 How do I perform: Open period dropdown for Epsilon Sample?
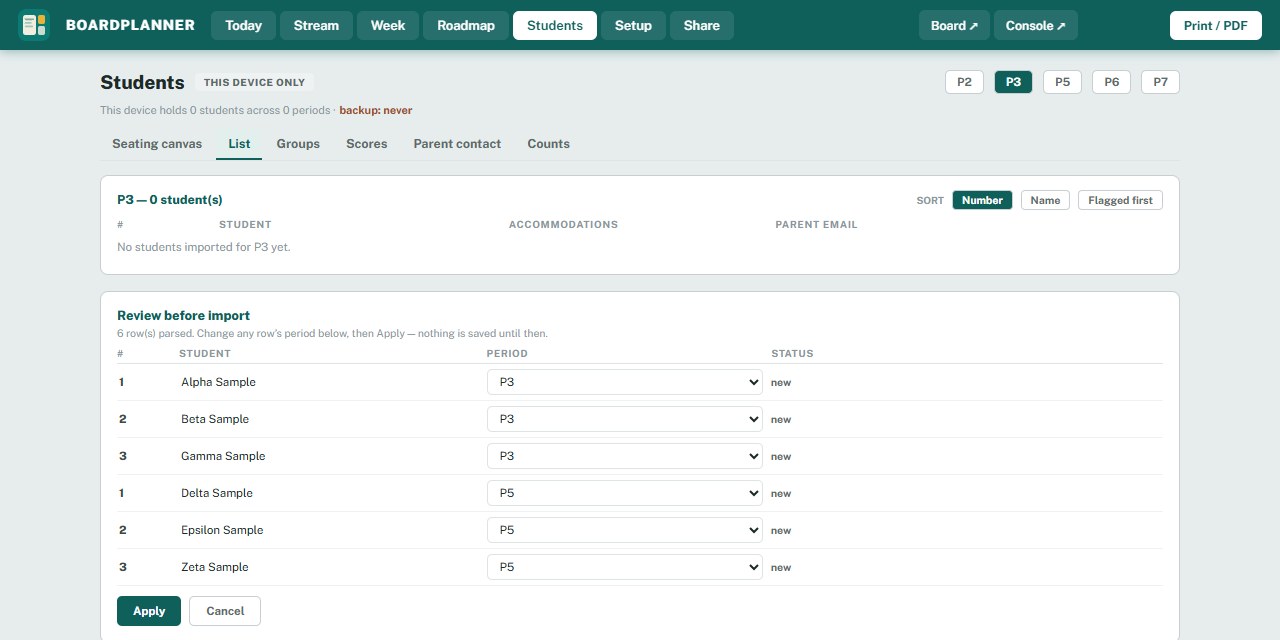point(625,530)
